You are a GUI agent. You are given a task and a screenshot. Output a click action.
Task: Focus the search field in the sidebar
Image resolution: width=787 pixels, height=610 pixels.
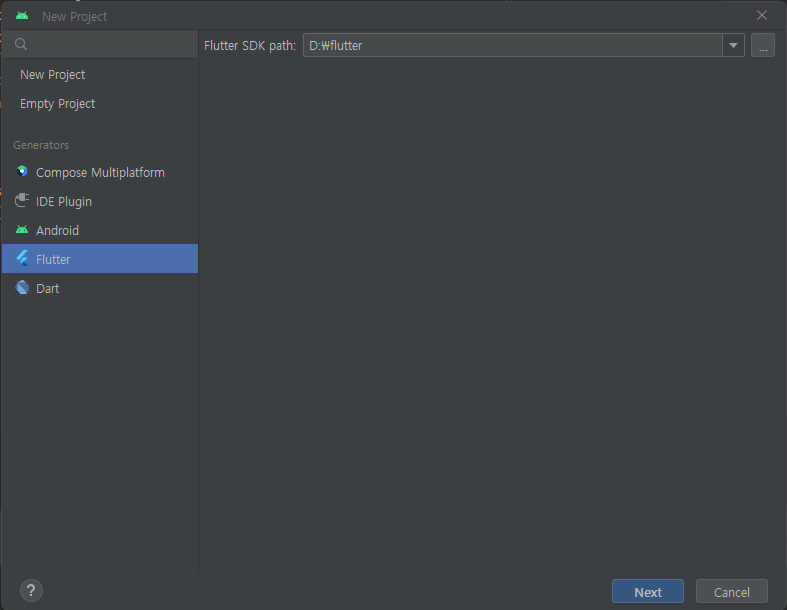[100, 44]
